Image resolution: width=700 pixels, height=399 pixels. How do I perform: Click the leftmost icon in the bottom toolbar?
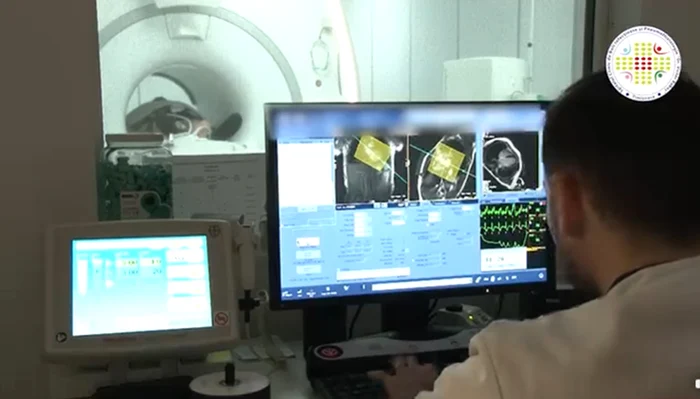287,294
